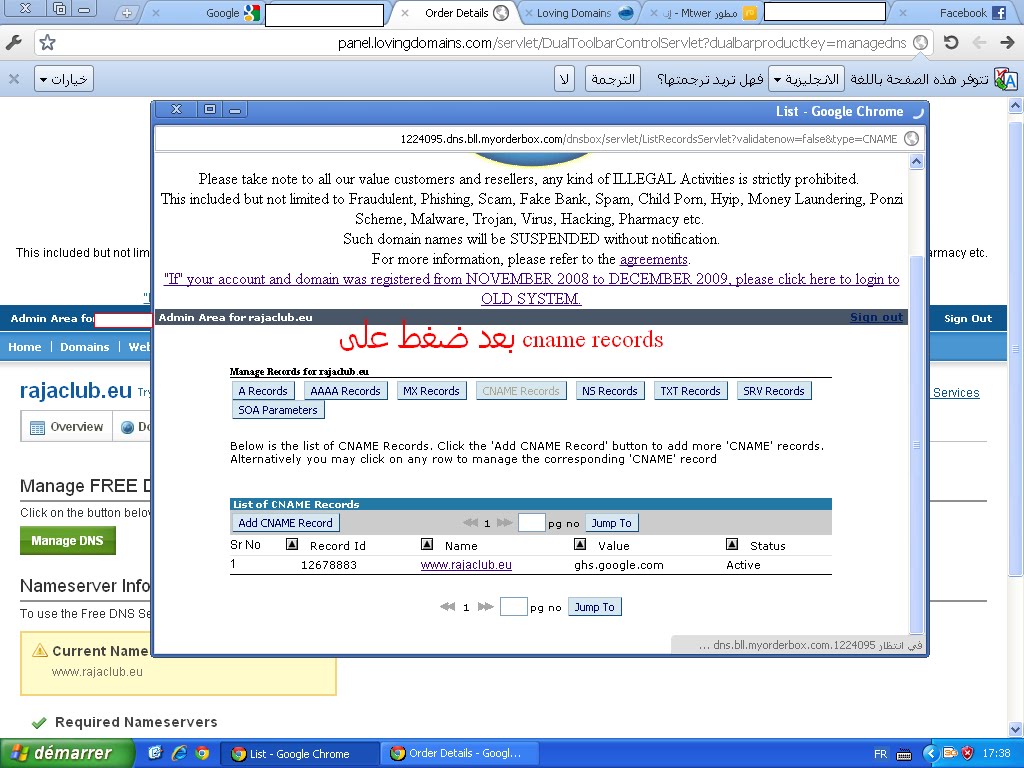
Task: Click the Overview tab icon for rajaclub.eu
Action: 38,427
